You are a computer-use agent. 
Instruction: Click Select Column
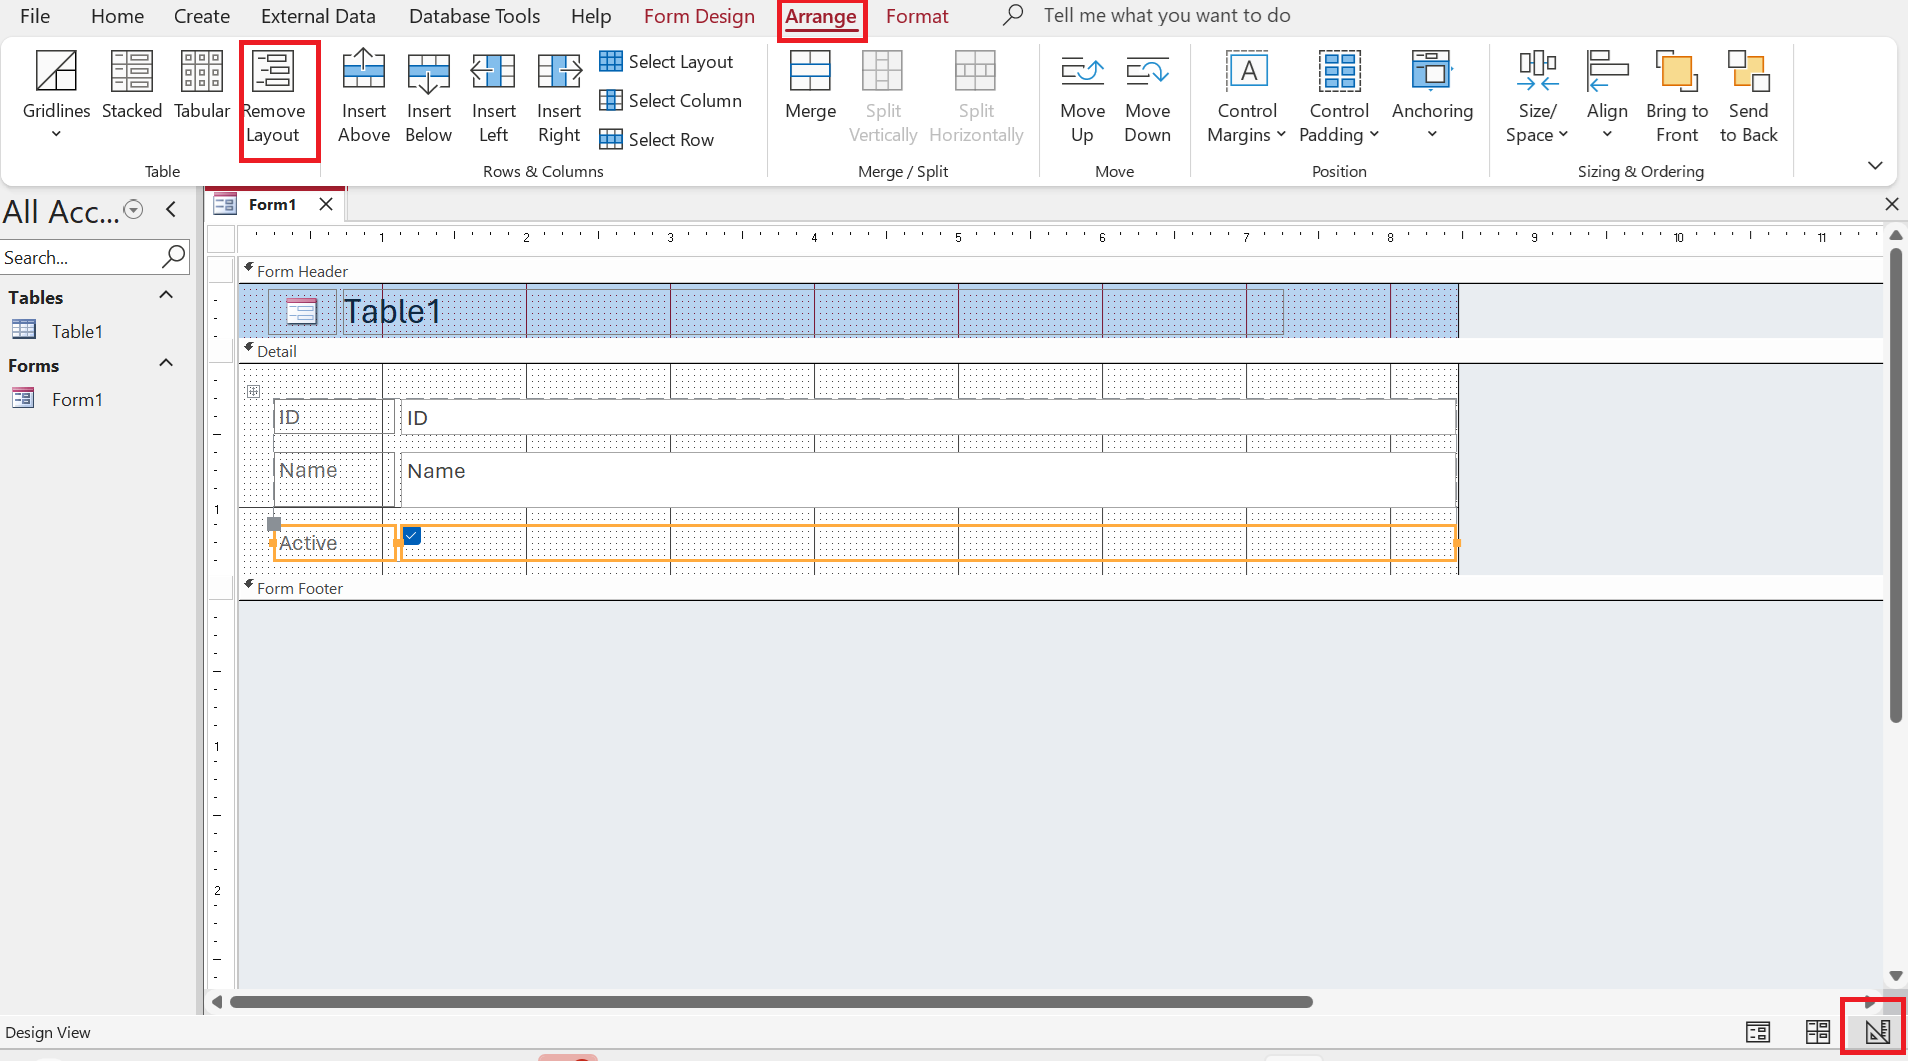point(670,101)
